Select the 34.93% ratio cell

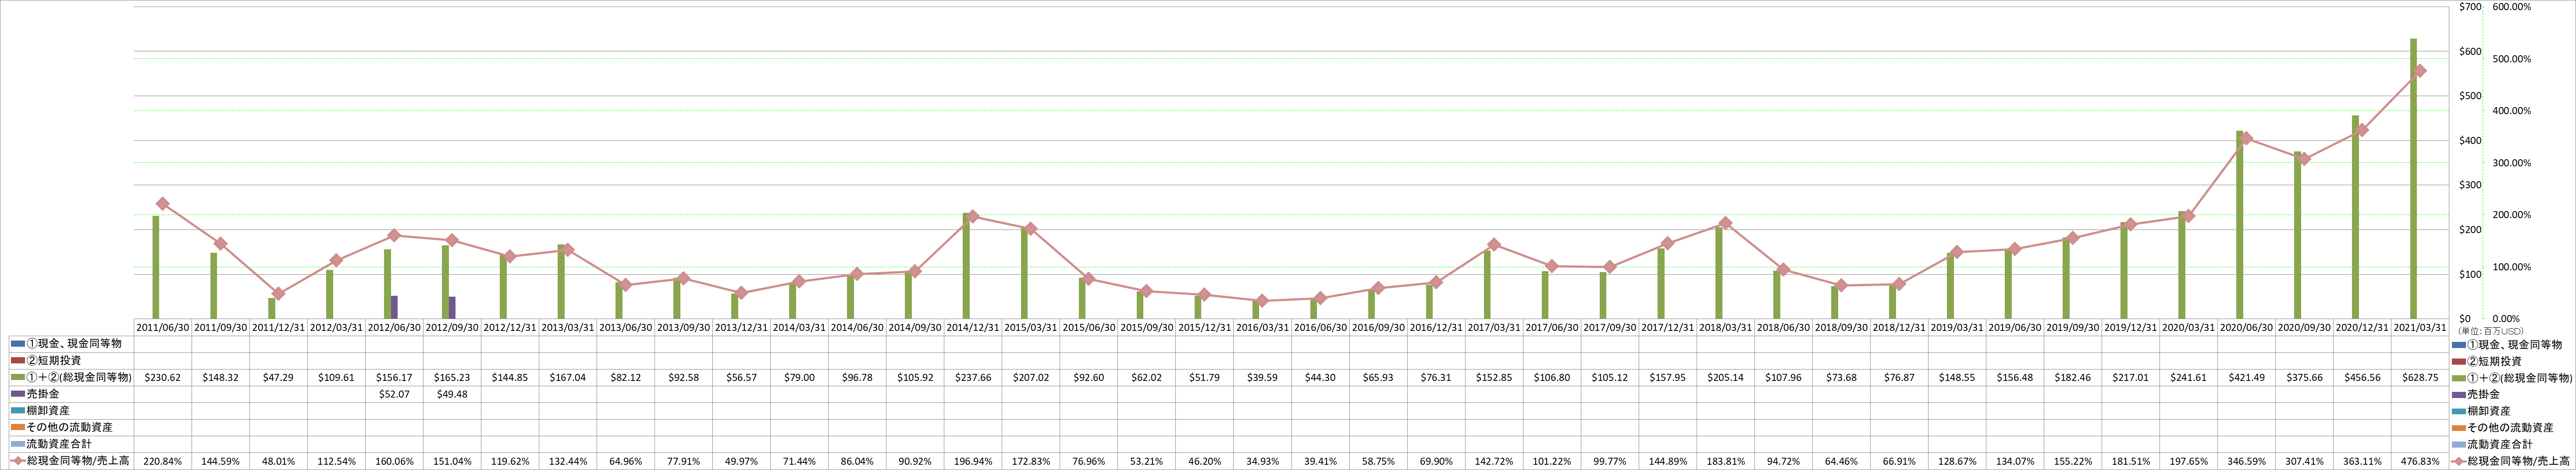click(1262, 461)
